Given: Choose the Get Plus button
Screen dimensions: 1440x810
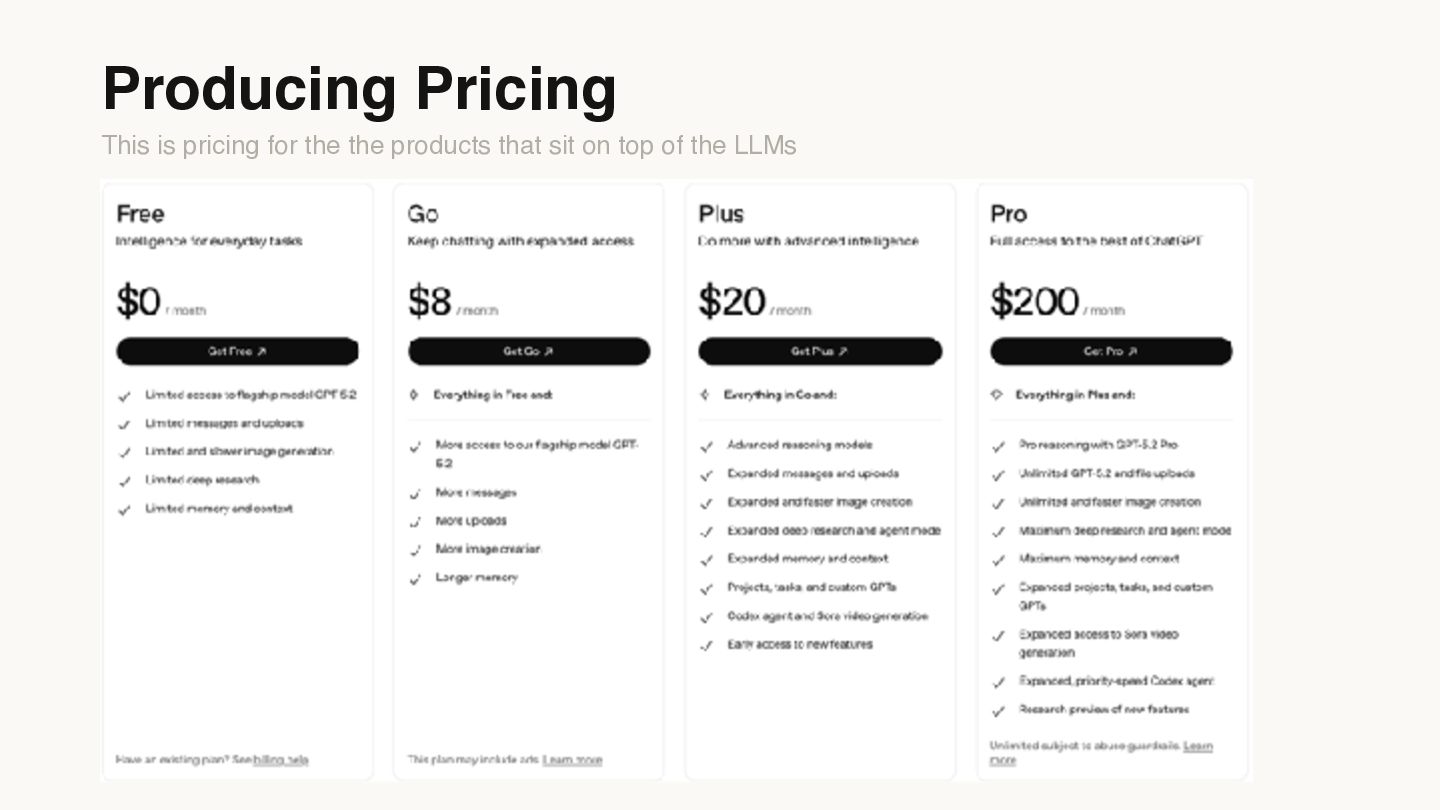Looking at the screenshot, I should pos(820,351).
